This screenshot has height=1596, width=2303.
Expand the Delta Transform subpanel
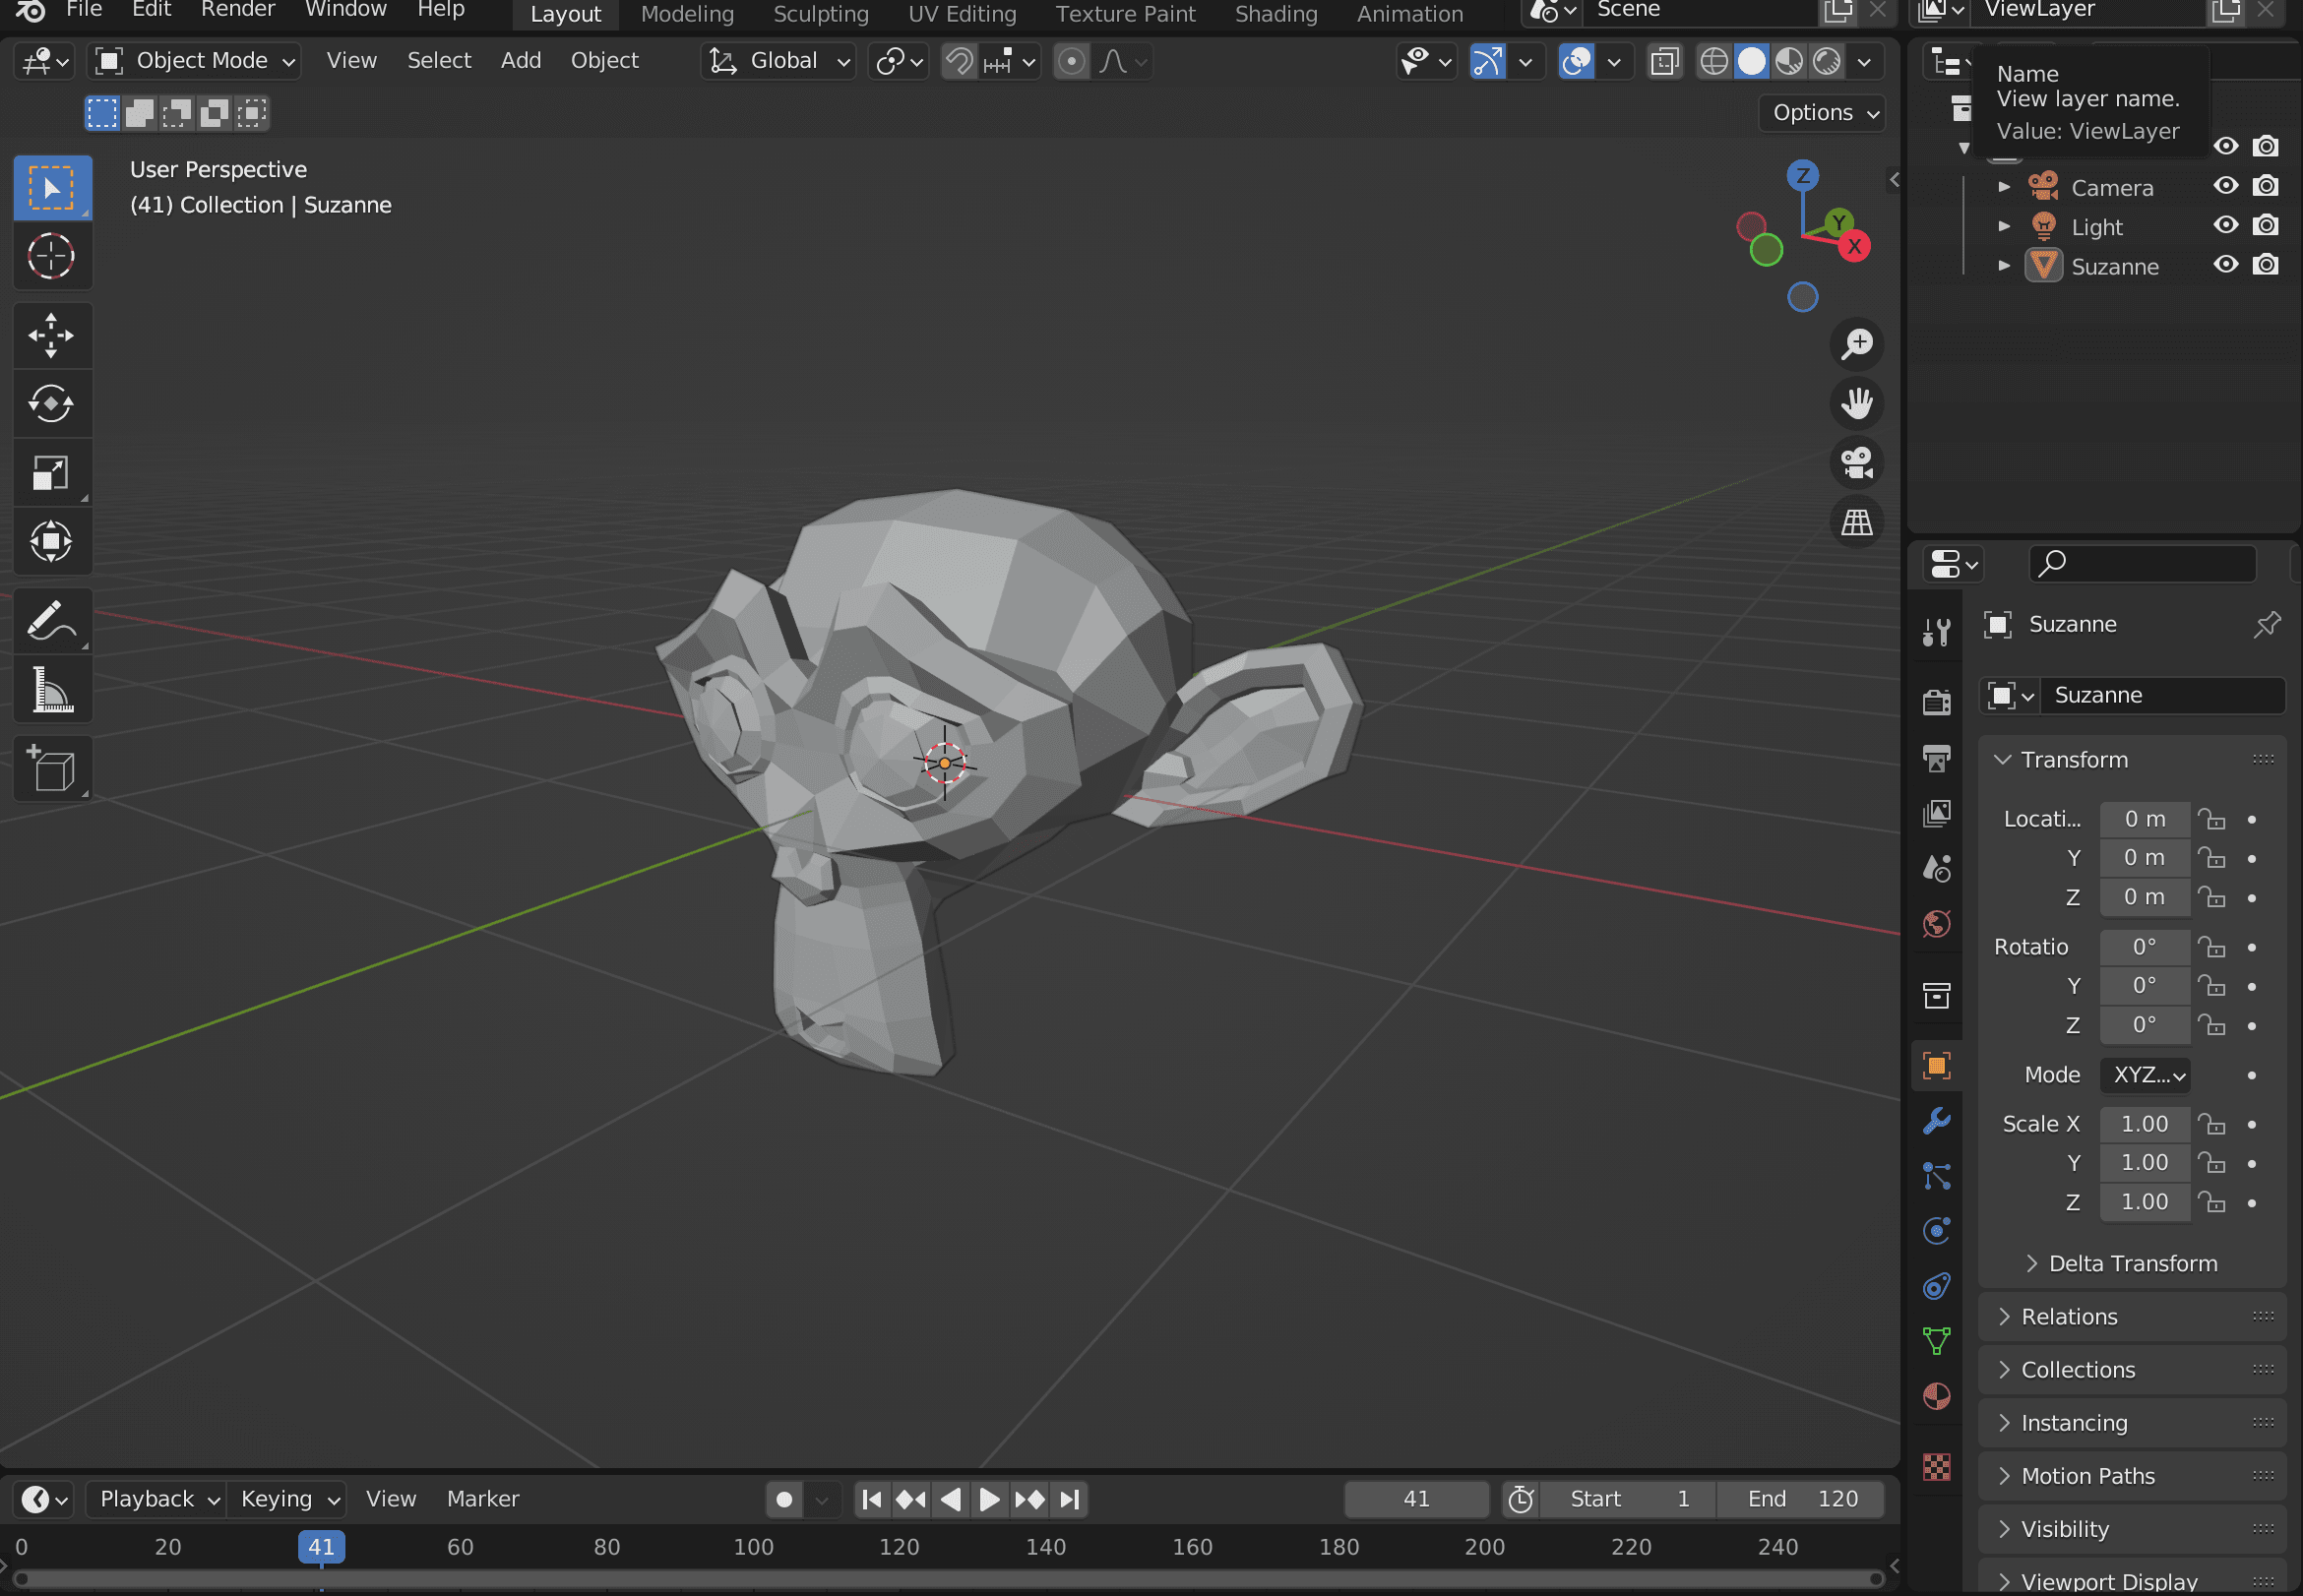(x=2134, y=1264)
